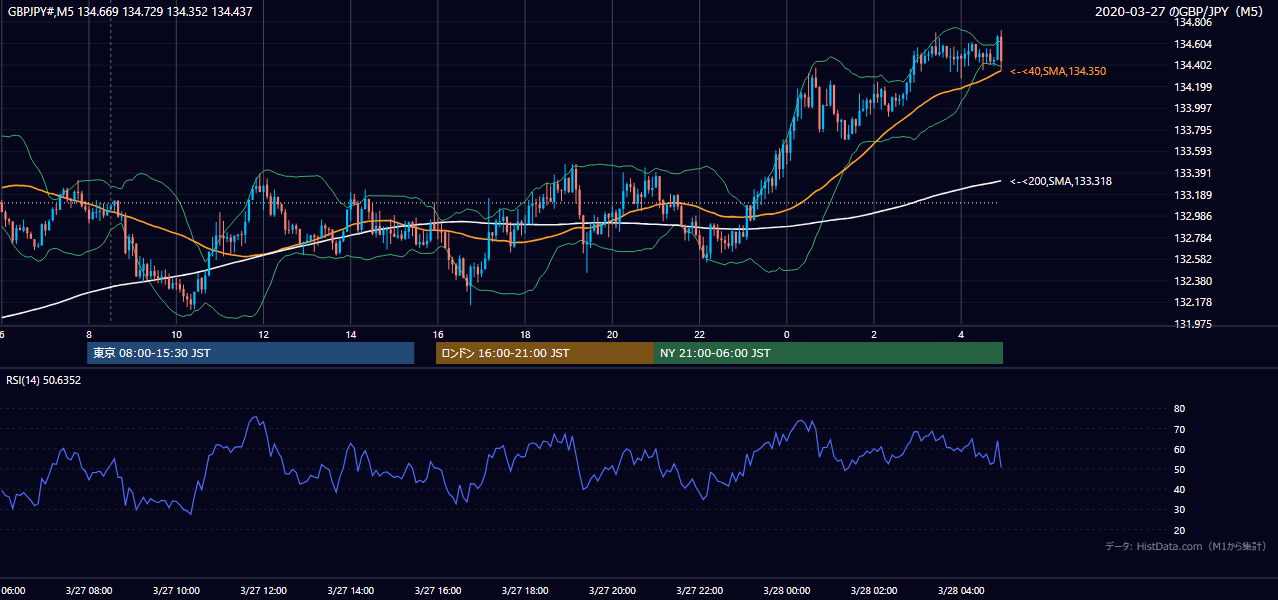This screenshot has width=1278, height=600.
Task: Click the 3/28 04:00 date label
Action: point(960,590)
